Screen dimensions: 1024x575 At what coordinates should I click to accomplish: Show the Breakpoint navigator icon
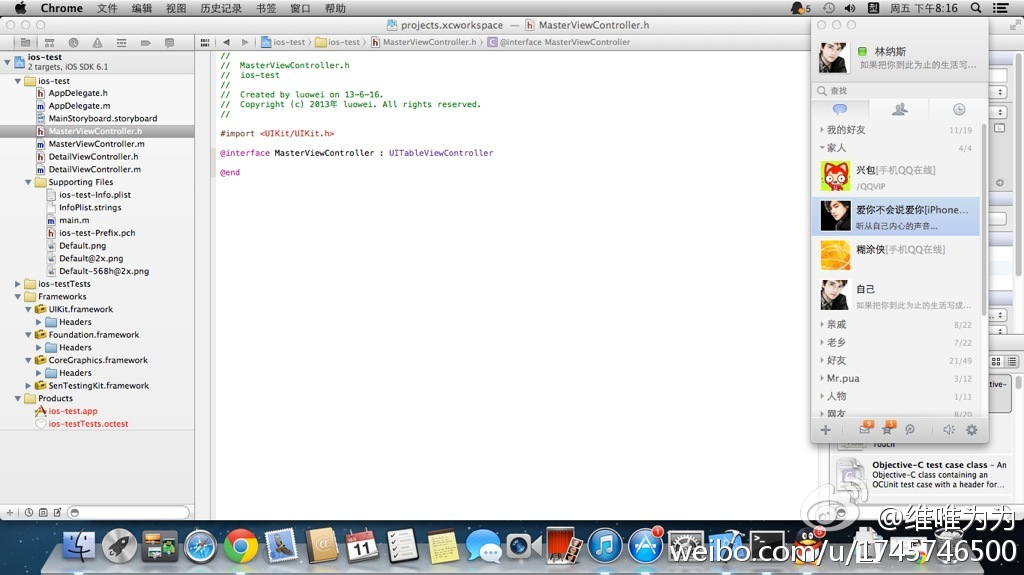(x=145, y=43)
